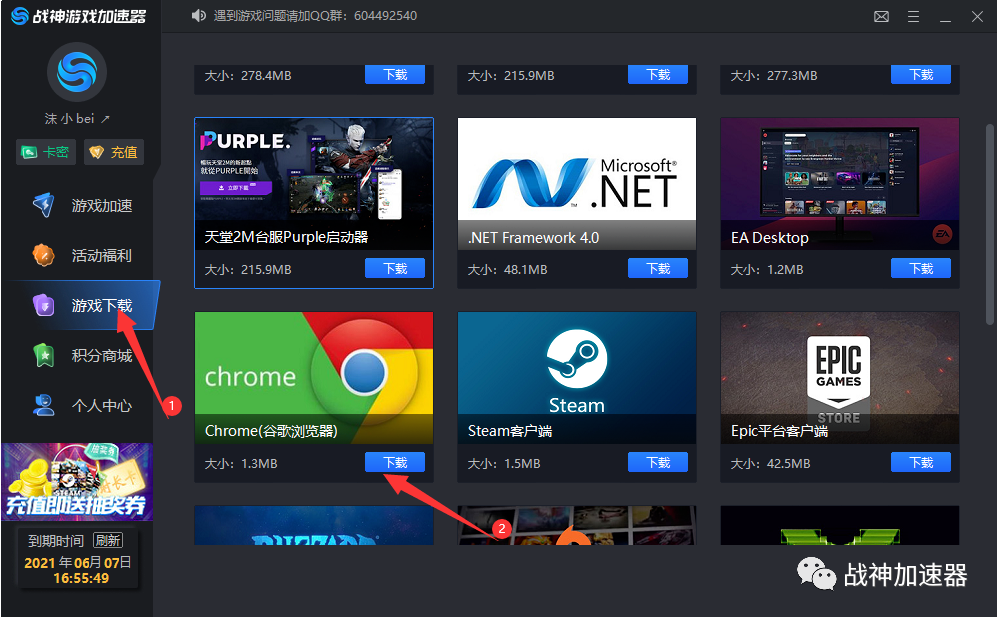Select the EA Desktop thumbnail
The image size is (997, 617).
pyautogui.click(x=839, y=184)
